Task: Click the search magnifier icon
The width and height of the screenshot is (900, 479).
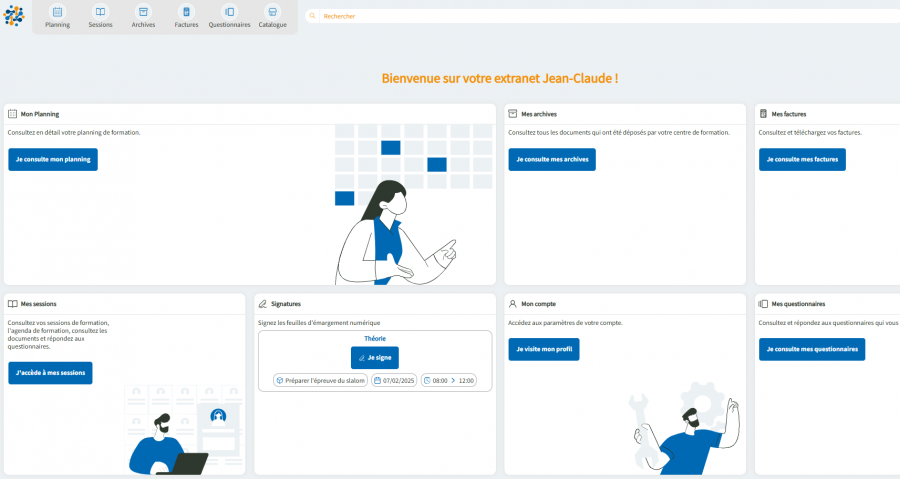Action: (x=312, y=16)
